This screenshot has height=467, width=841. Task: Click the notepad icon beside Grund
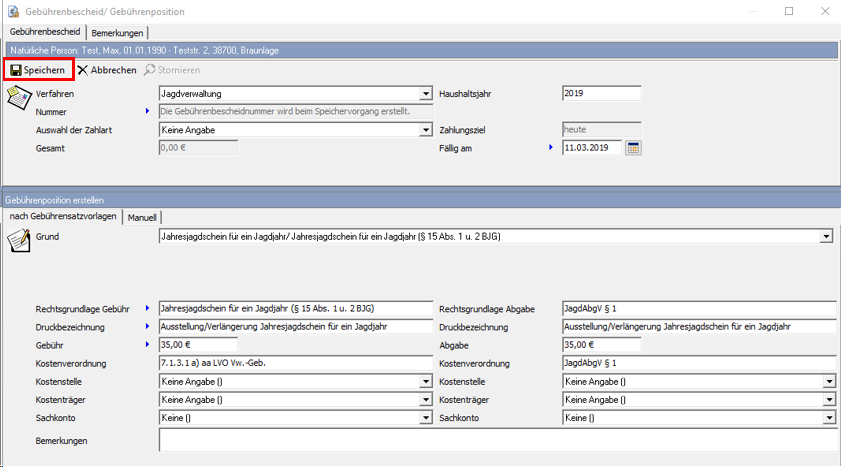(x=18, y=241)
